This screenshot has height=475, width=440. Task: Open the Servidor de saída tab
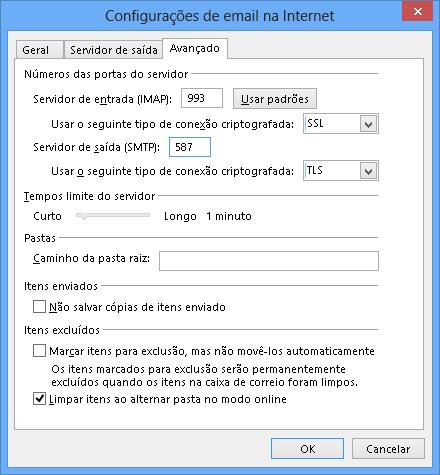point(113,50)
